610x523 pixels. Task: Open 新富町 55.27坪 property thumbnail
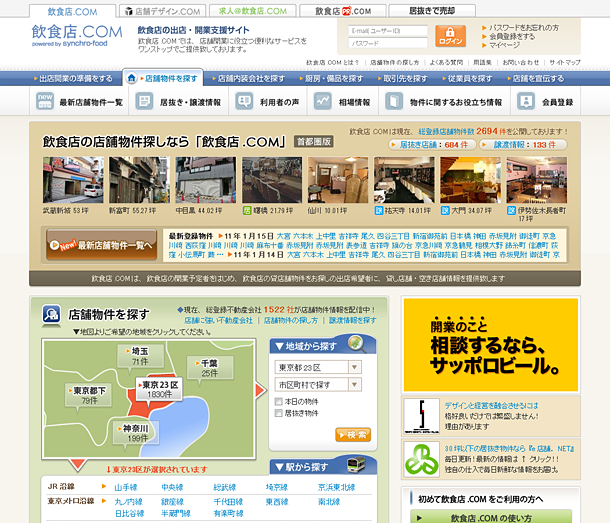click(139, 180)
